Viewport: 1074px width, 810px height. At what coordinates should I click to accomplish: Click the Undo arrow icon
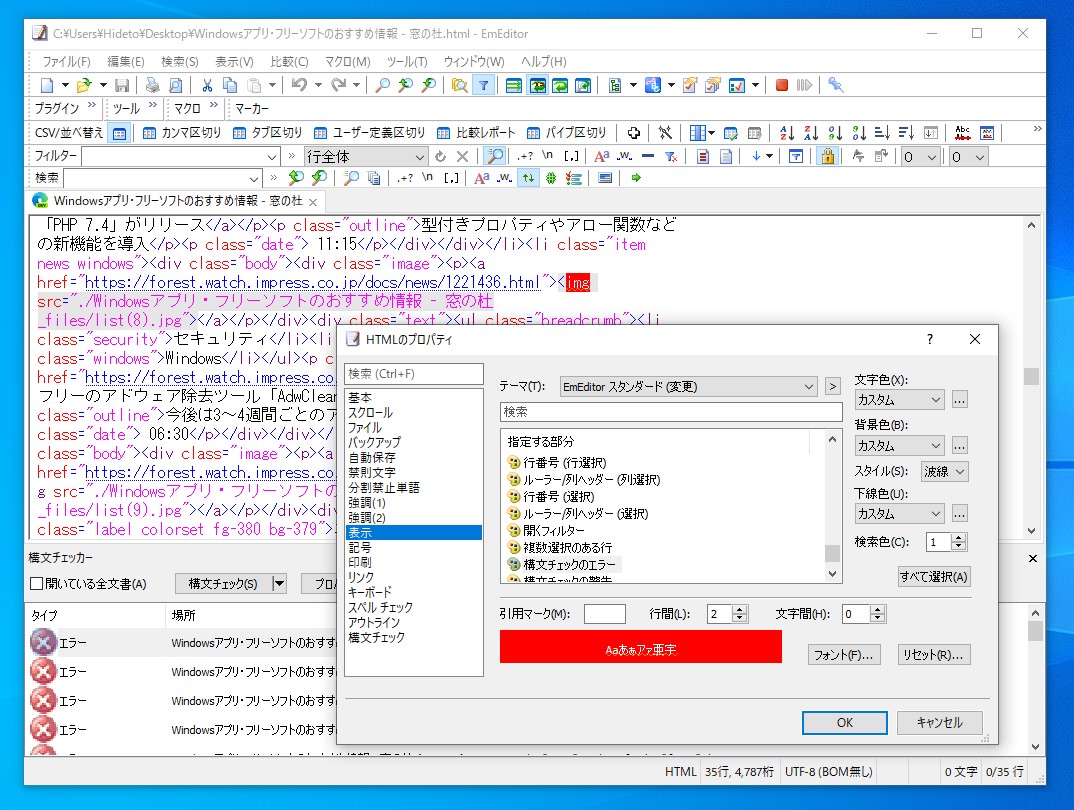pyautogui.click(x=299, y=85)
